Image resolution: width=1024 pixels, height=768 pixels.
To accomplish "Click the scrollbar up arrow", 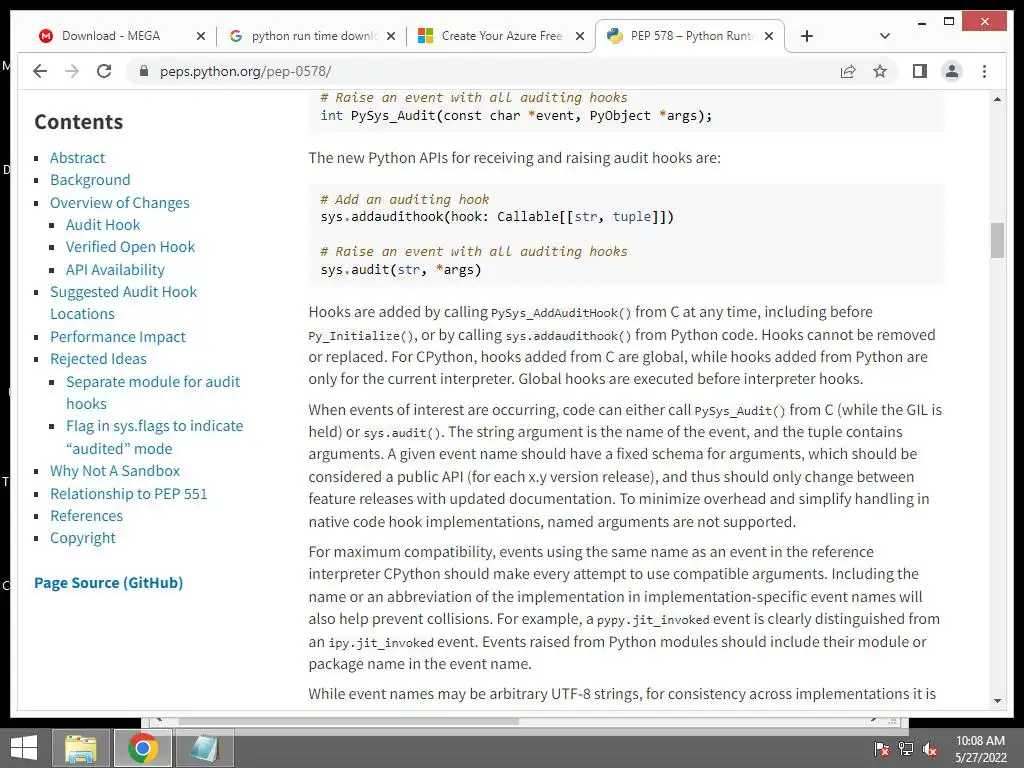I will 997,99.
